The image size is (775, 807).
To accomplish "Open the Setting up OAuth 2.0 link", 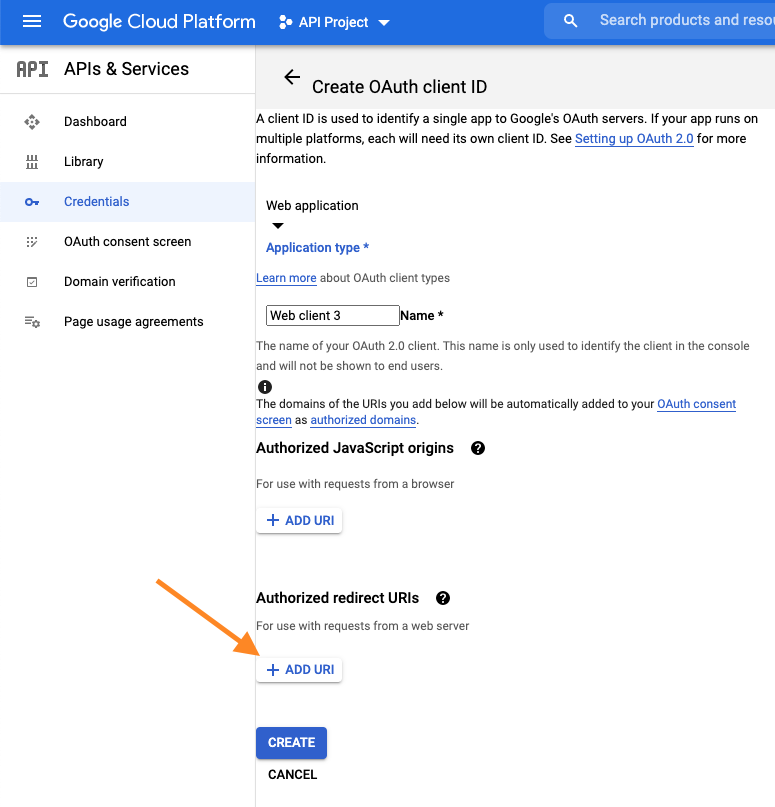I will pos(634,139).
